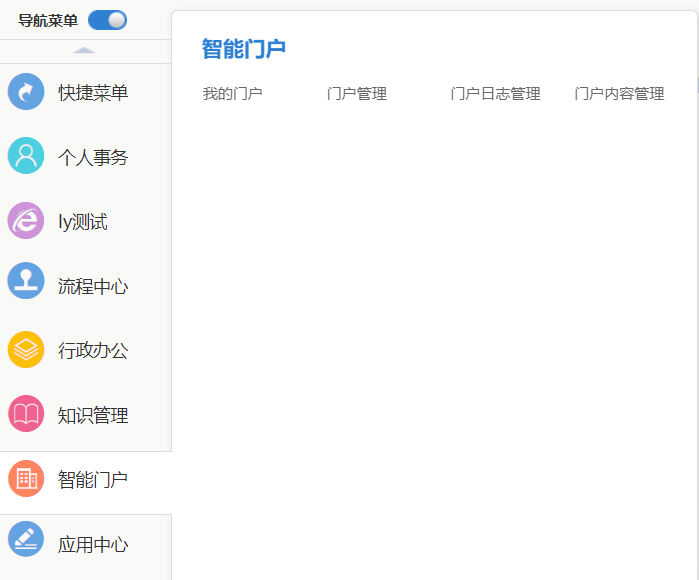
Task: Go to 流程中心 menu entry
Action: 93,286
